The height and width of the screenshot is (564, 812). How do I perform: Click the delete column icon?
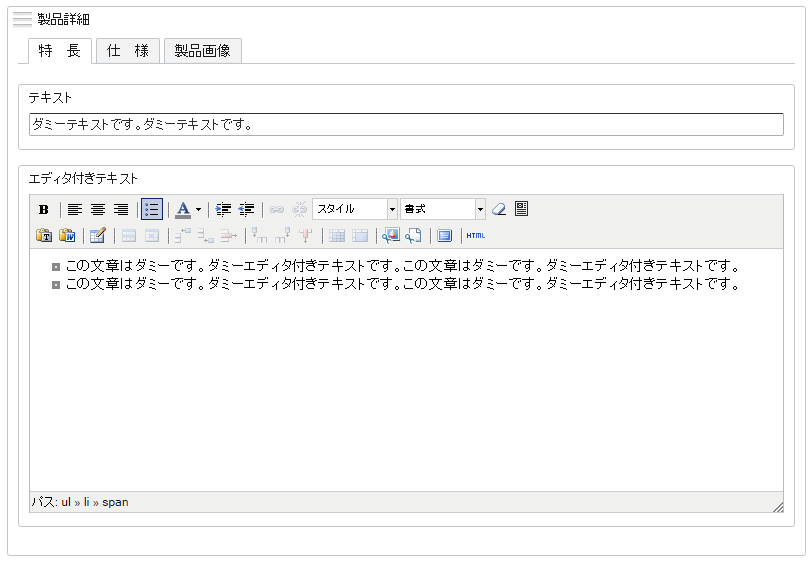(306, 236)
